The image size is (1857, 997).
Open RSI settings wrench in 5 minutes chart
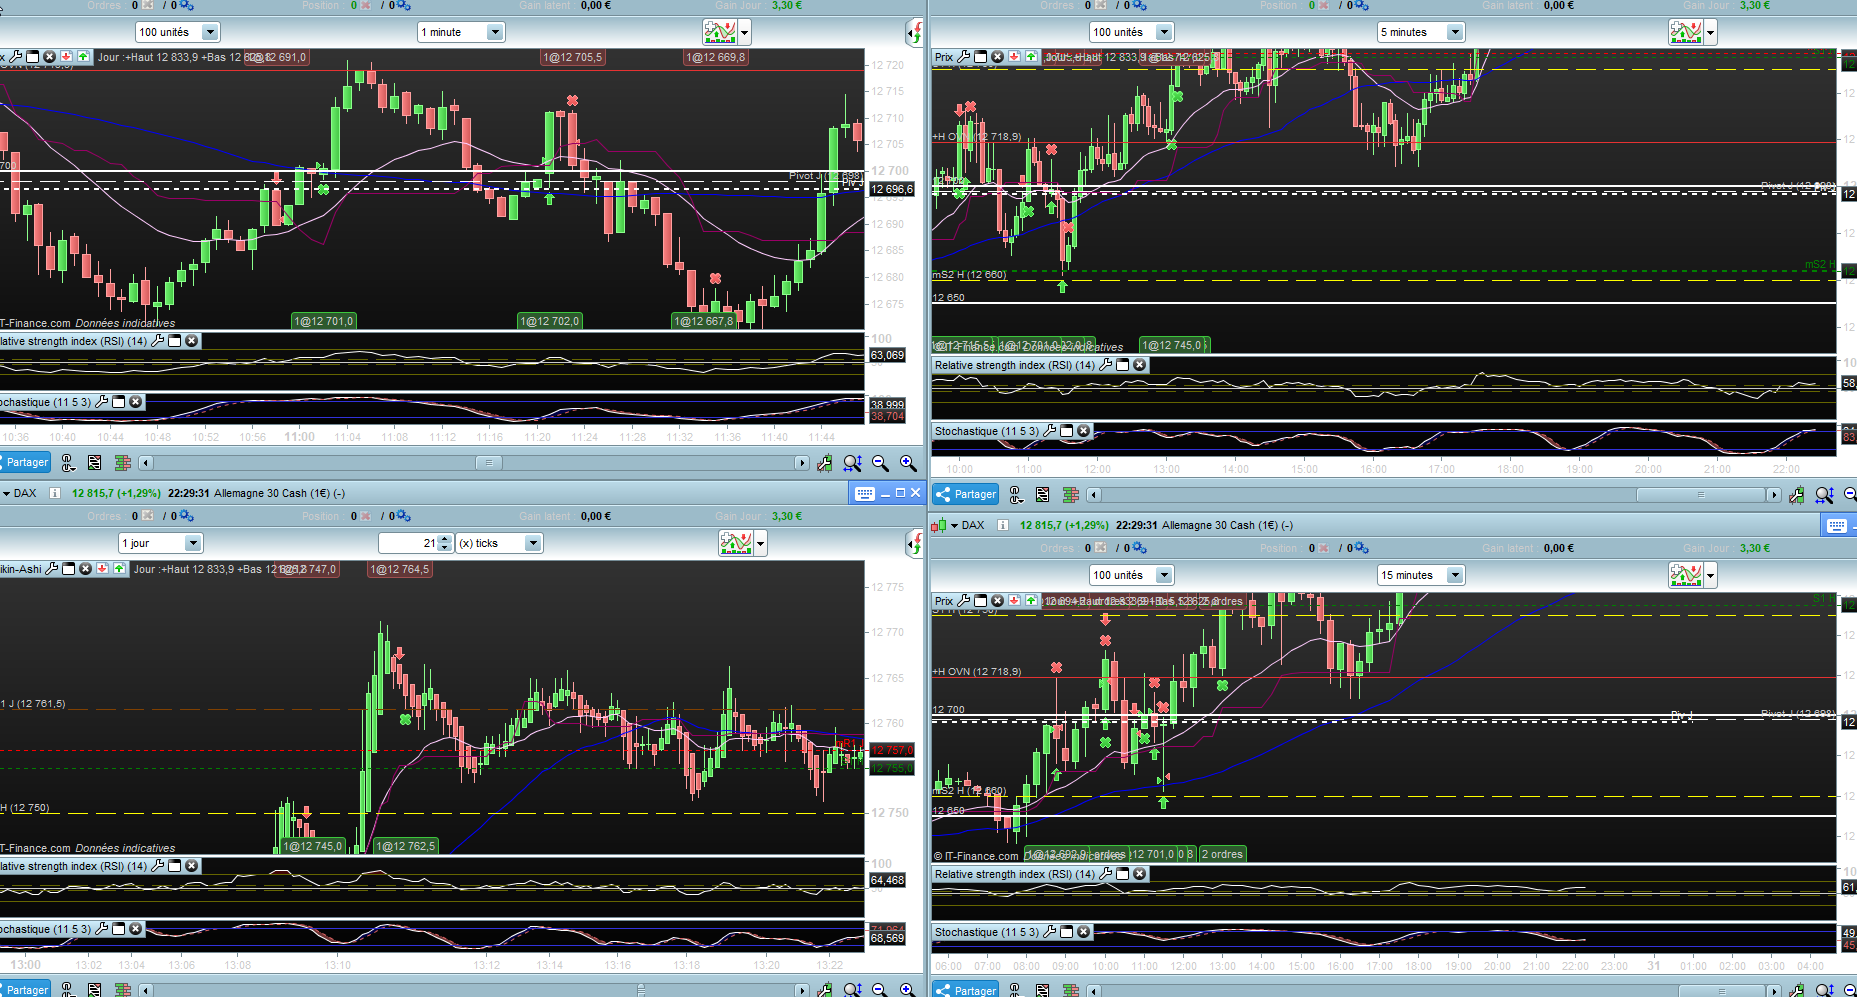coord(1105,365)
